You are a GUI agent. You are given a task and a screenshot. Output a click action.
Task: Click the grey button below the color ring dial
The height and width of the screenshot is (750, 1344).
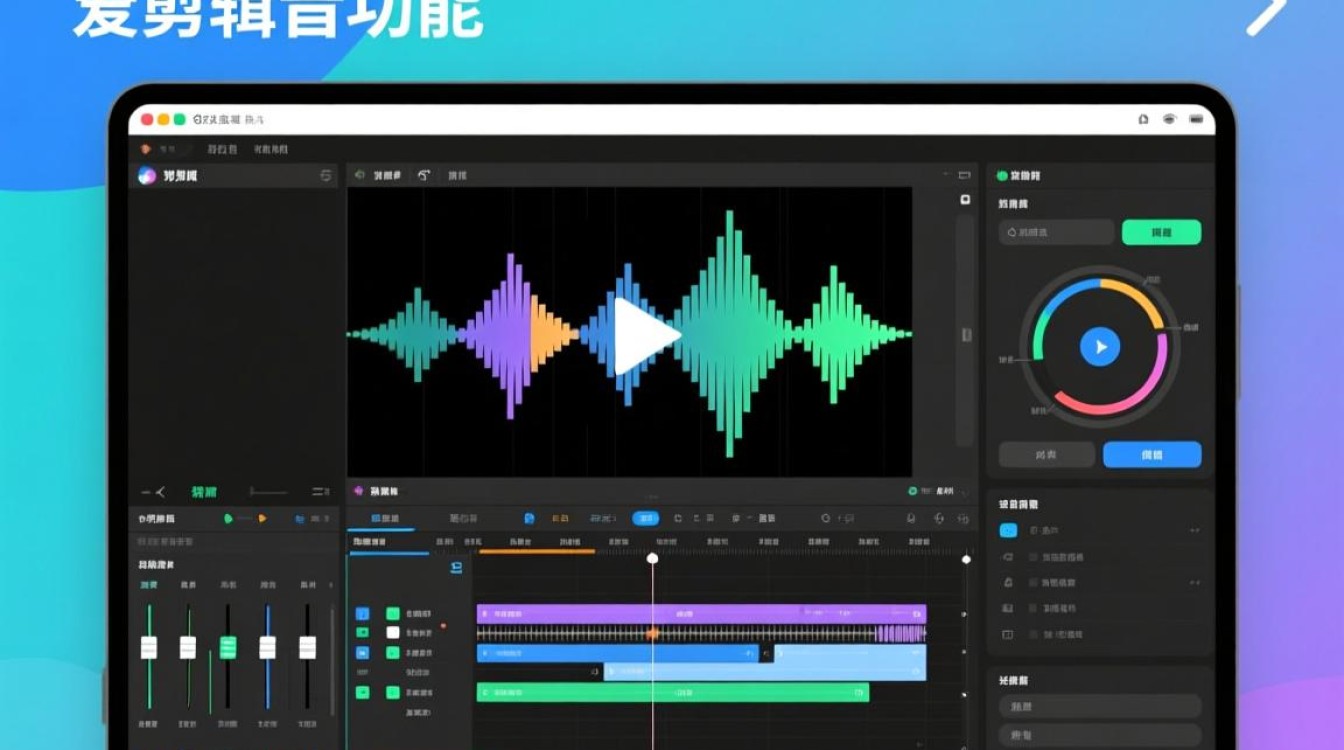1047,454
